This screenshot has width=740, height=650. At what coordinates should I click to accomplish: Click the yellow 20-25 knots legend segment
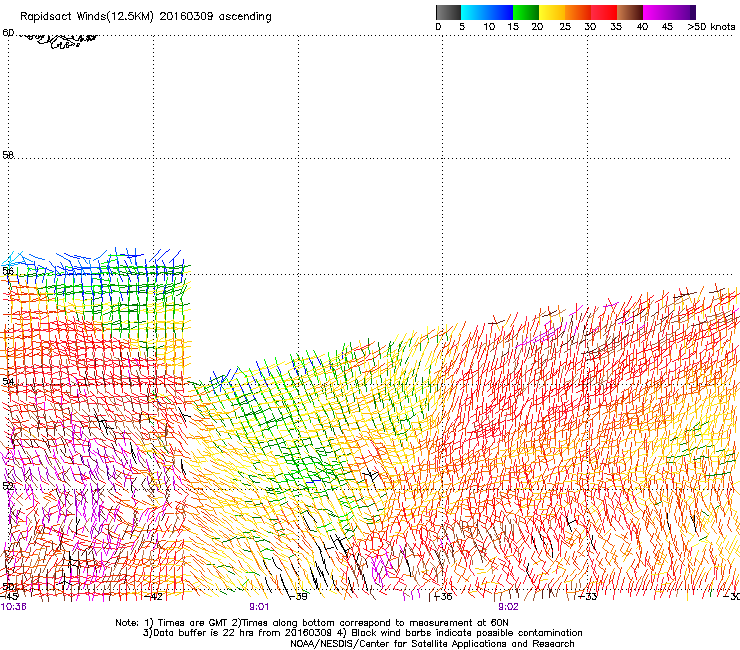click(x=552, y=12)
